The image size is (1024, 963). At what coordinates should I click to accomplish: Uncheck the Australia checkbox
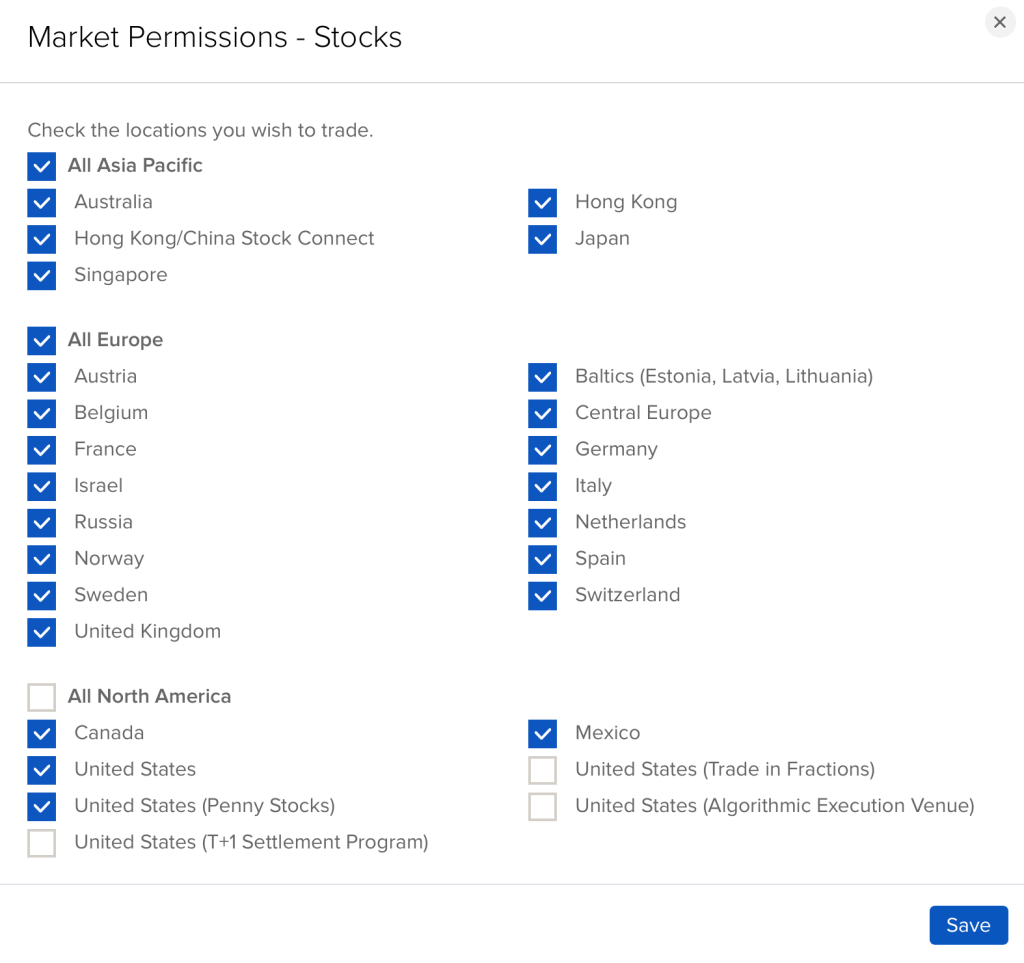(x=42, y=203)
